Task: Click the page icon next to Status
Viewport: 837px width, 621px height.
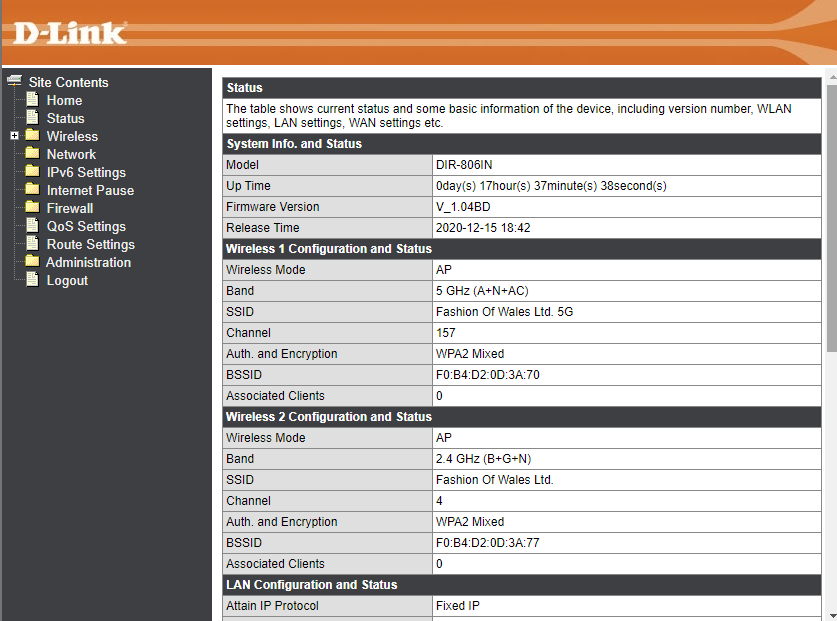Action: click(x=32, y=118)
